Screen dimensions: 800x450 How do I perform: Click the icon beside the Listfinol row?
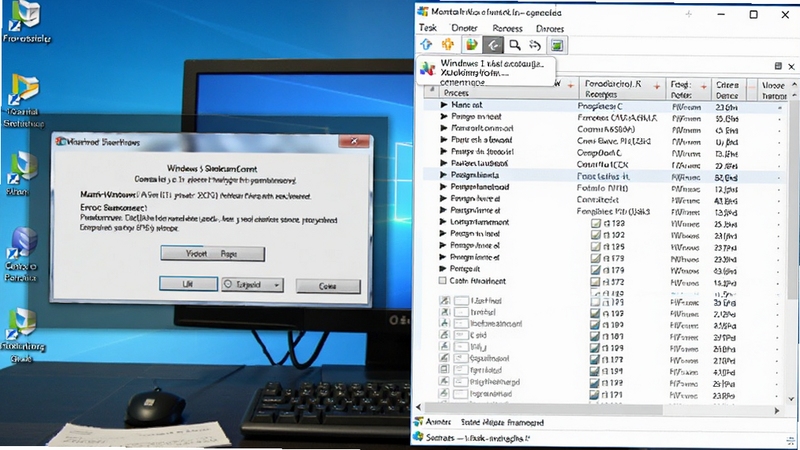pyautogui.click(x=444, y=301)
